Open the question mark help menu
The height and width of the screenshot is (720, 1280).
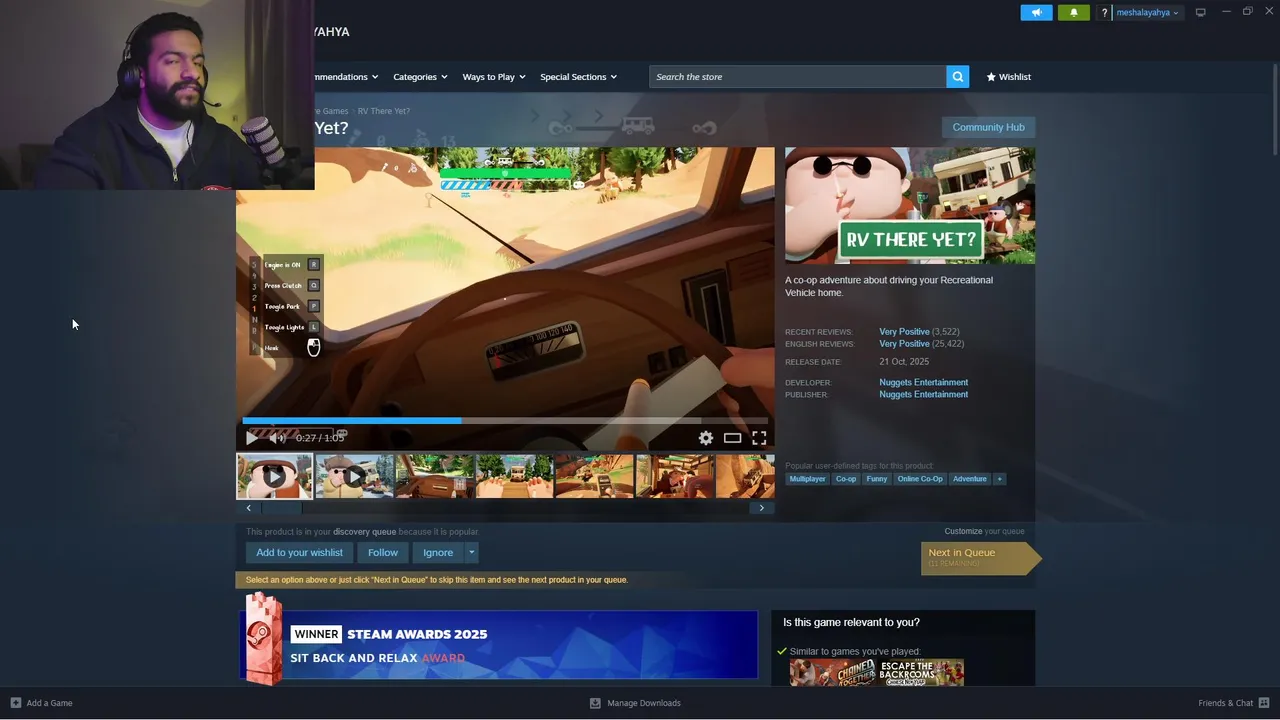1104,13
